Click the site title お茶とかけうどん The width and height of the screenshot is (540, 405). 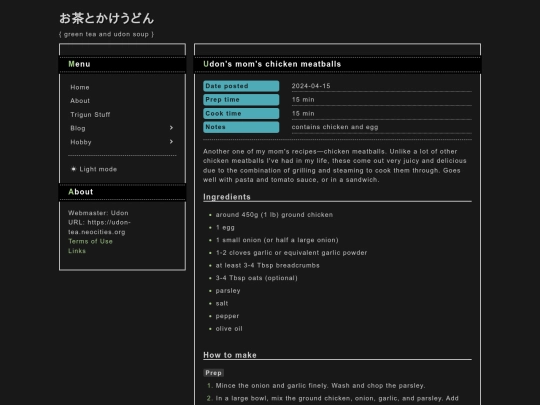[106, 18]
